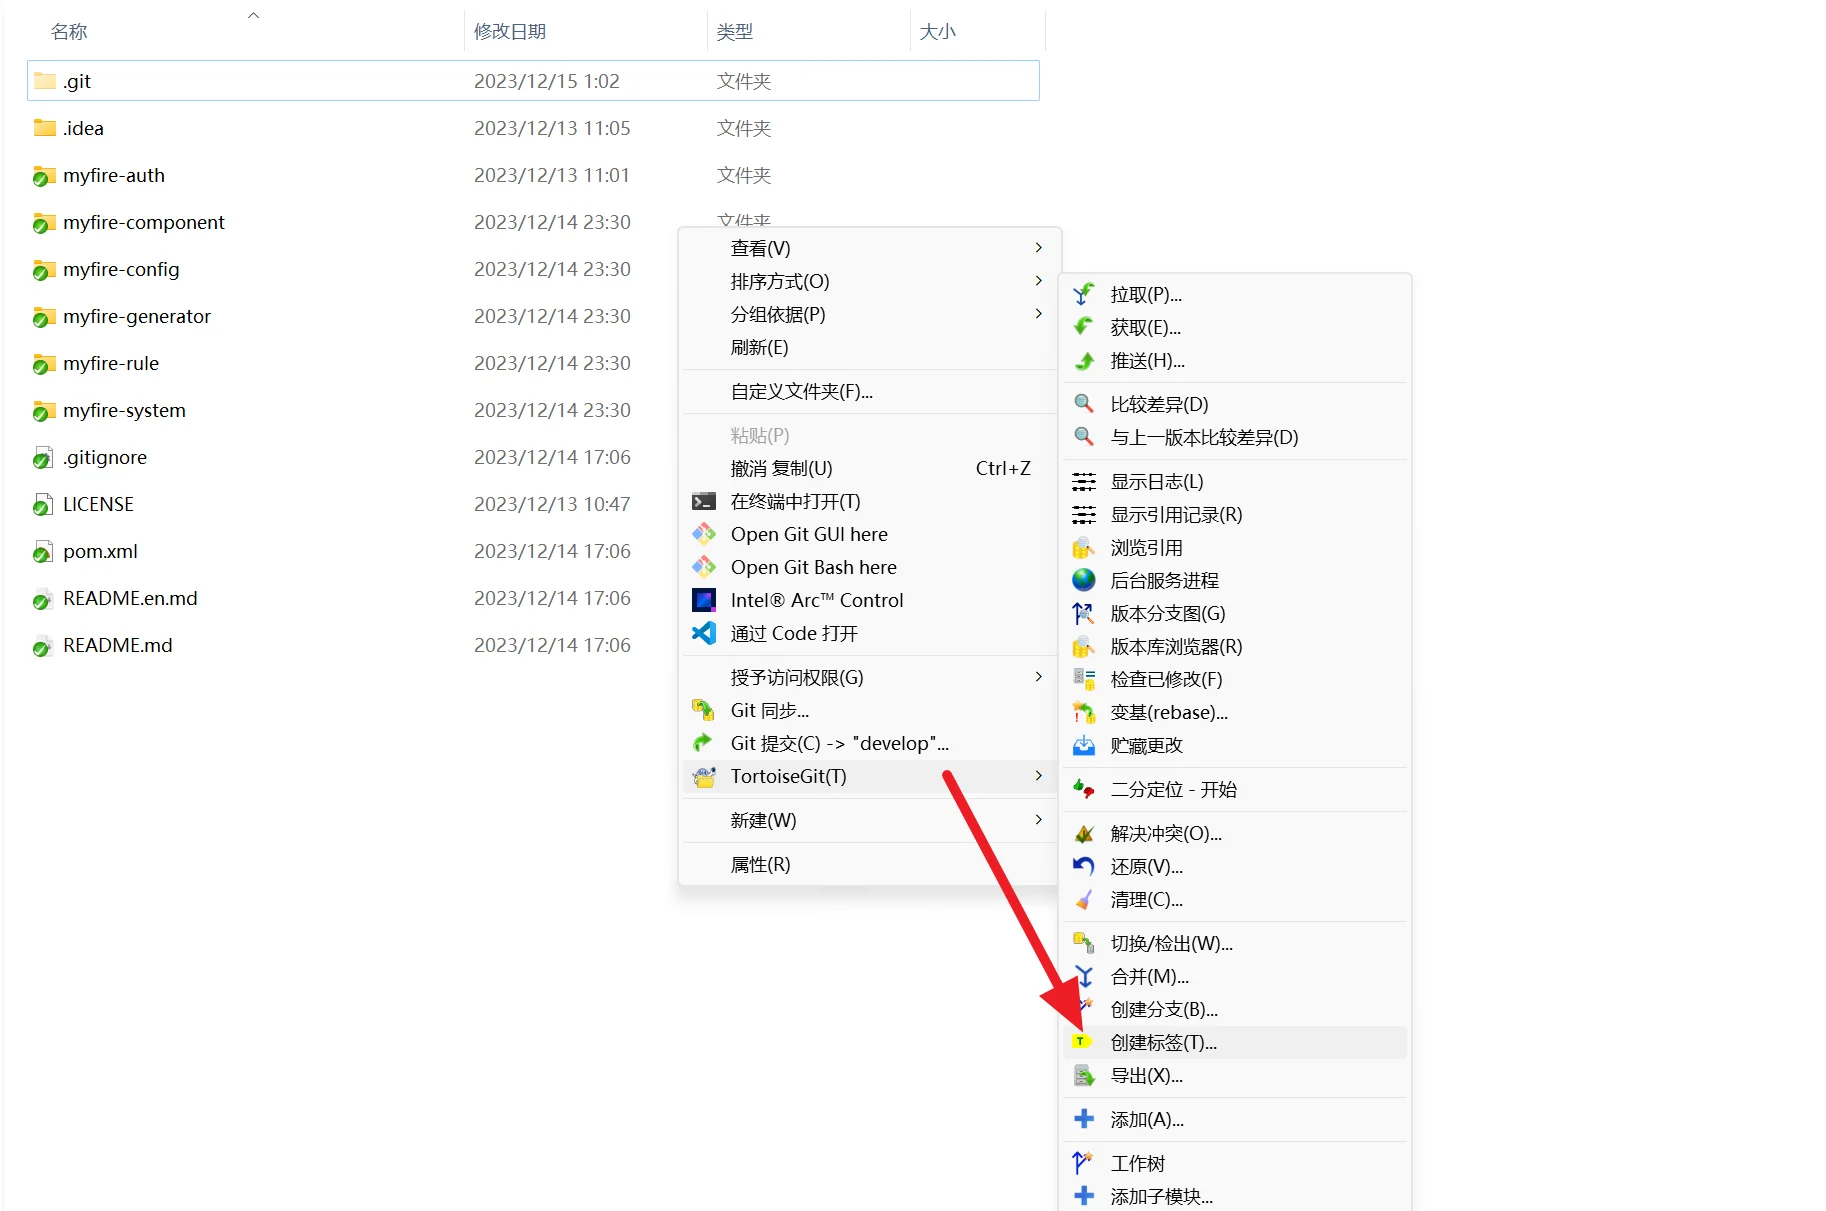1826x1211 pixels.
Task: Click the 名称 column header
Action: tap(69, 31)
